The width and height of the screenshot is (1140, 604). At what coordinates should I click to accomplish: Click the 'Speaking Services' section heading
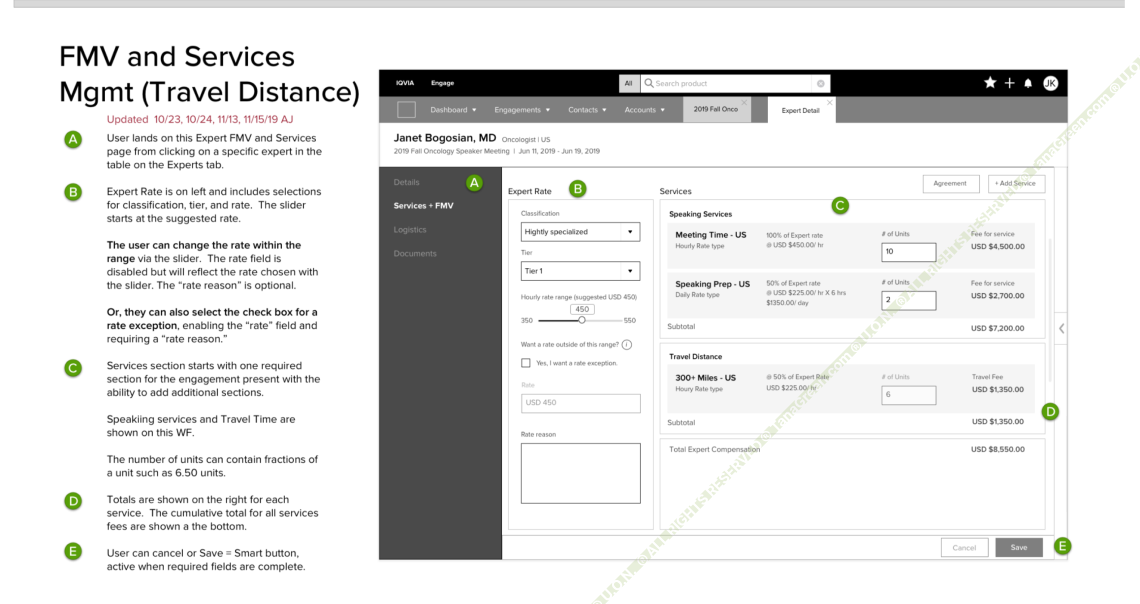point(700,214)
